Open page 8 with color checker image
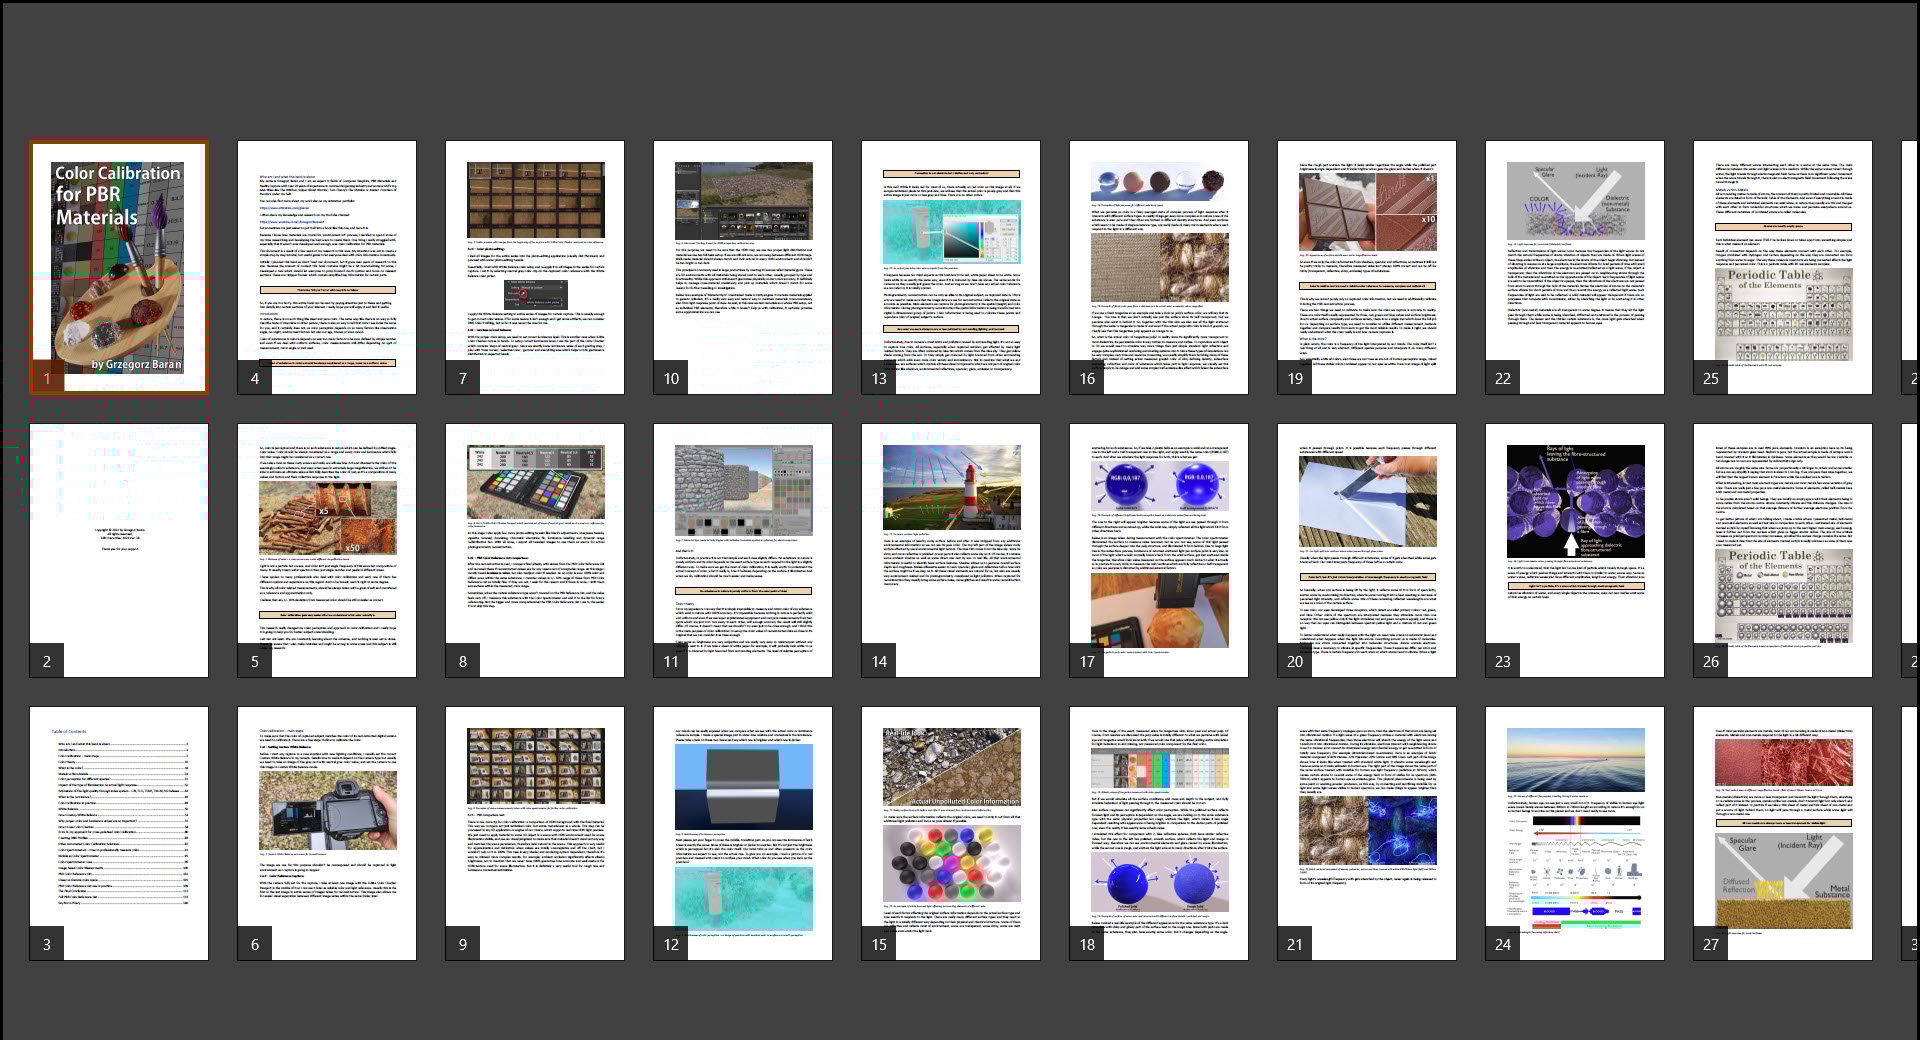 click(535, 550)
